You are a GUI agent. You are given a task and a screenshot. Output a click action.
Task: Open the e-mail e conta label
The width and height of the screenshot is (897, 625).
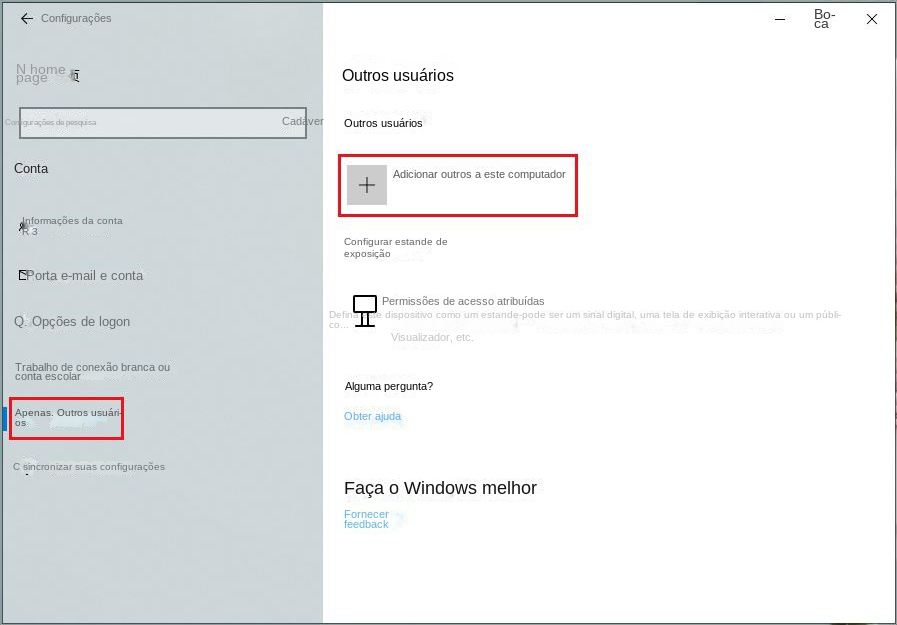(x=86, y=275)
